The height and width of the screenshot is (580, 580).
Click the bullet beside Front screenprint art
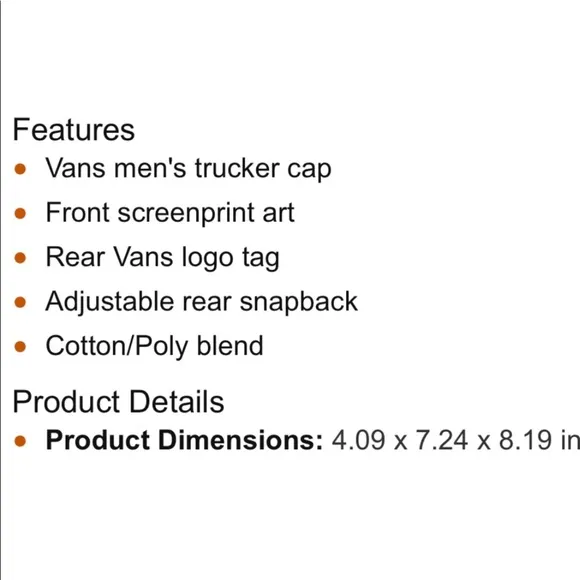[20, 213]
